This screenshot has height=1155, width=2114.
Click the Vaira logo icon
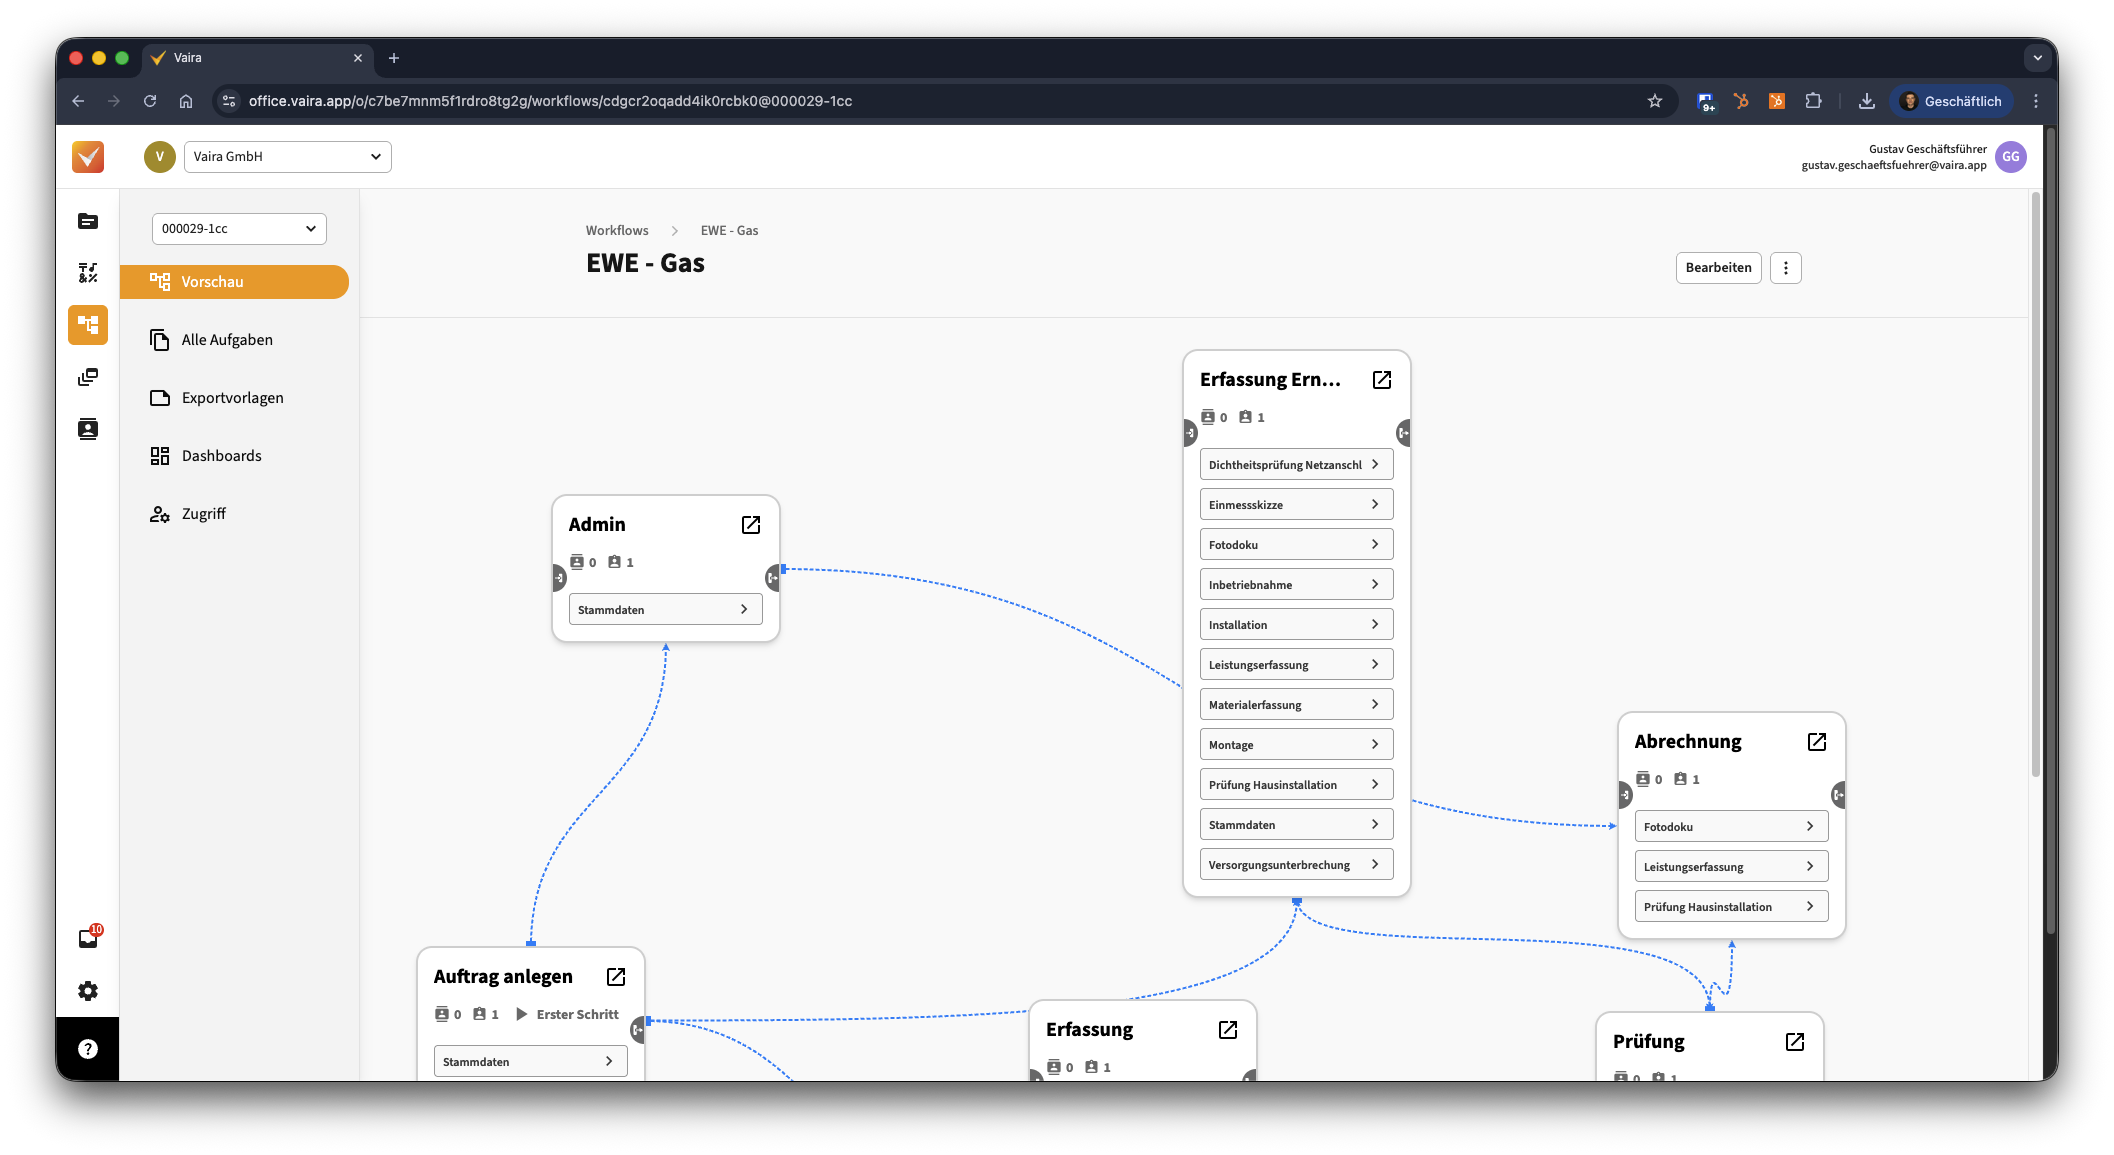click(x=88, y=157)
